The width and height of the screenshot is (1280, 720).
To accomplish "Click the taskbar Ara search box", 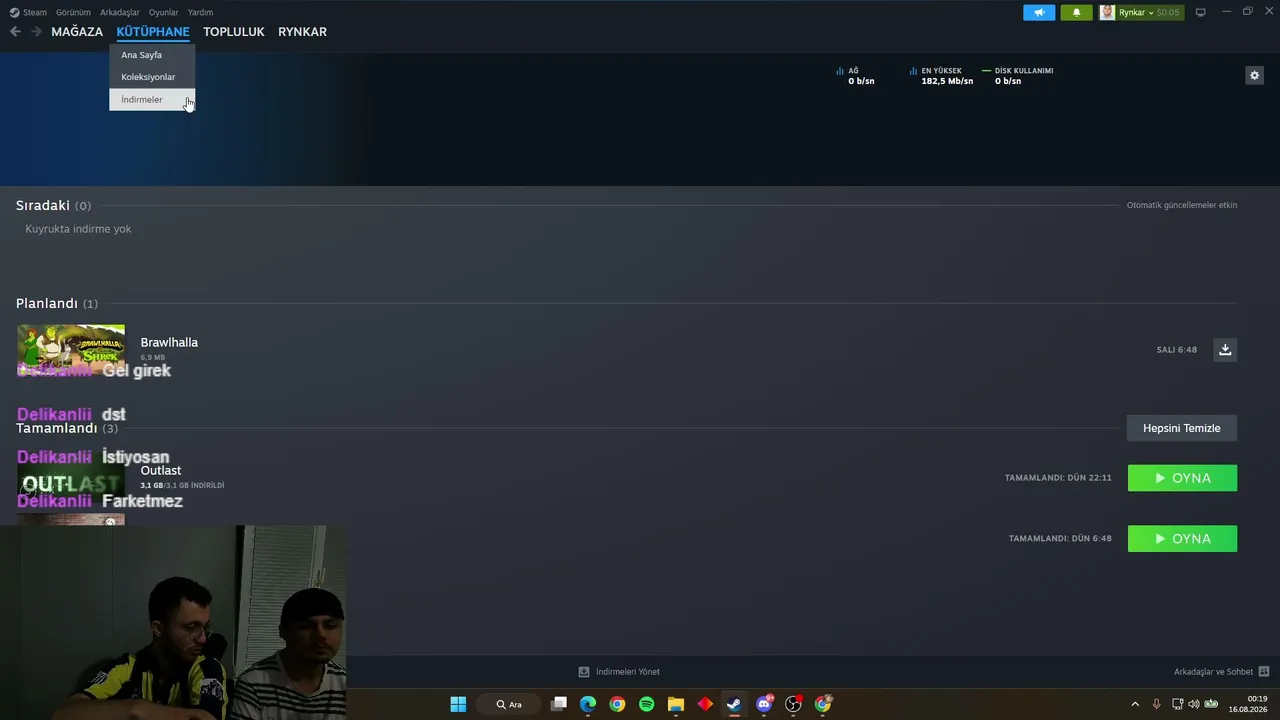I will 510,704.
